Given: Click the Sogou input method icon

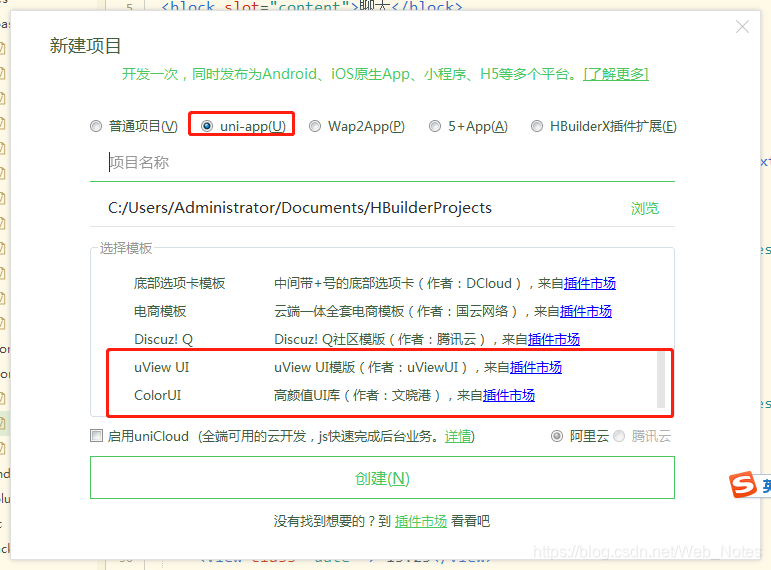Looking at the screenshot, I should click(x=742, y=484).
